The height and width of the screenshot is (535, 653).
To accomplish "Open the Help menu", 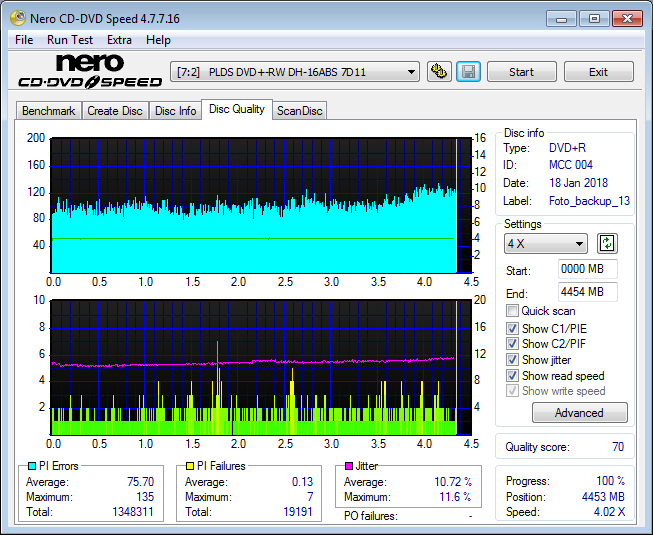I will (x=158, y=40).
